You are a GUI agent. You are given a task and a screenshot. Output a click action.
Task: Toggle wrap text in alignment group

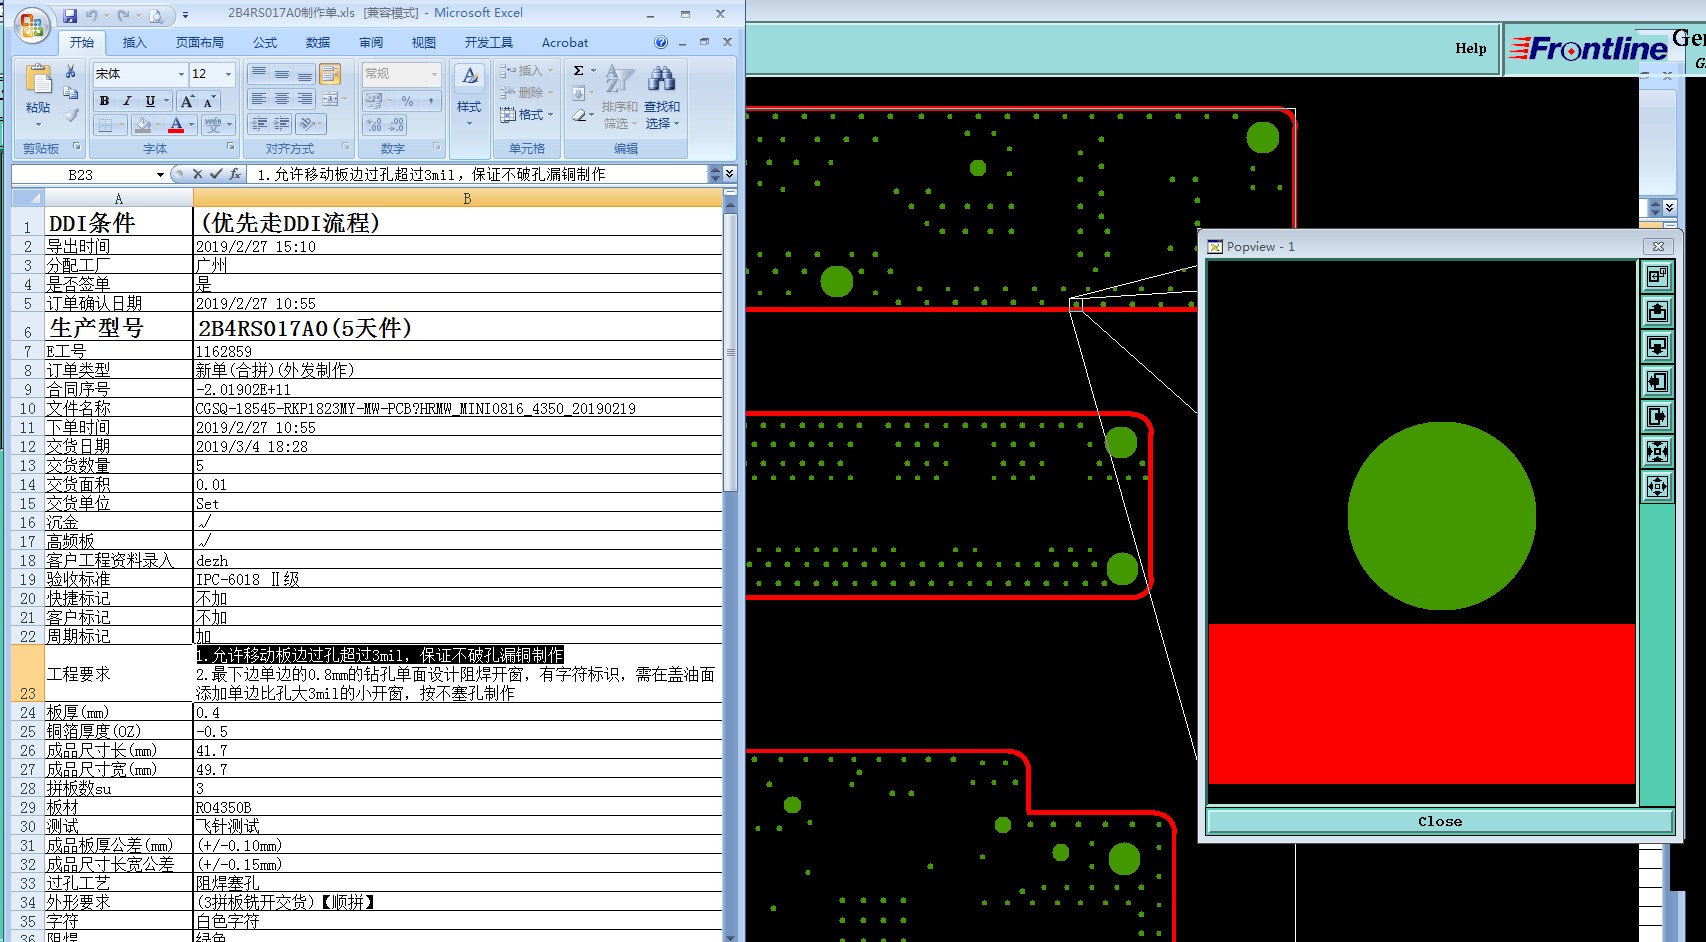coord(330,75)
